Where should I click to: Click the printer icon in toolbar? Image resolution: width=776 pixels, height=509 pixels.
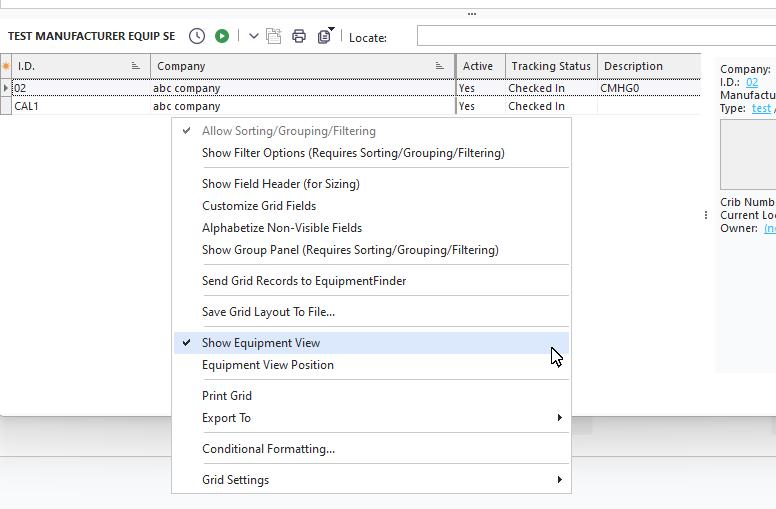[x=299, y=36]
